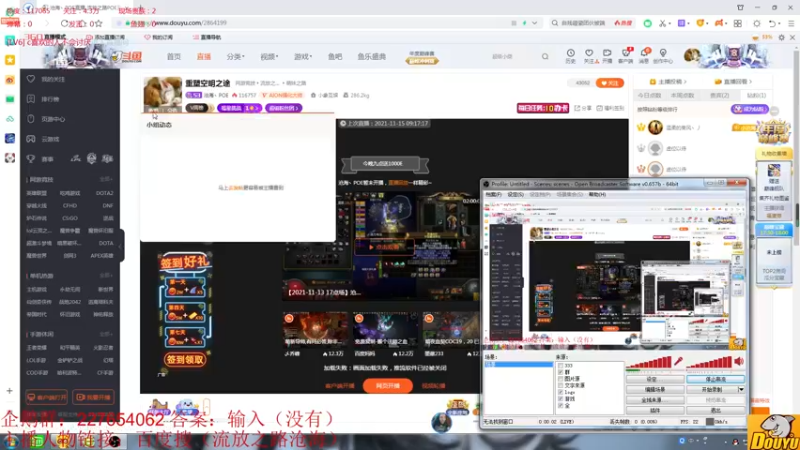Open 消息 bell icon with badge
The height and width of the screenshot is (450, 800).
pos(644,53)
